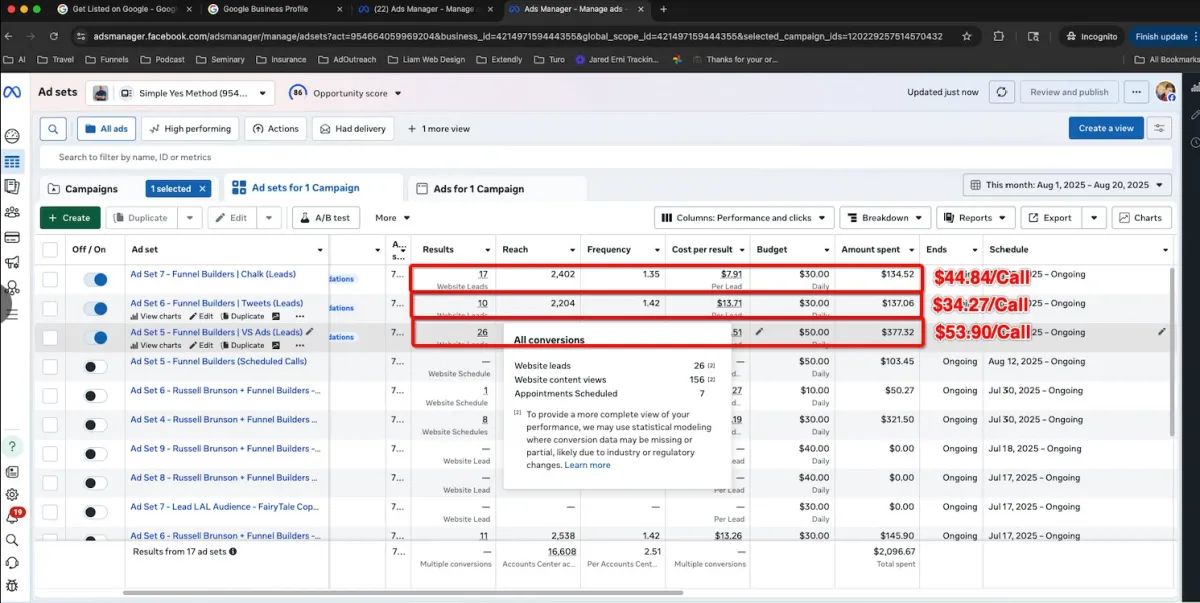This screenshot has width=1200, height=603.
Task: Click the magnifier search button beside All ads
Action: coord(54,129)
